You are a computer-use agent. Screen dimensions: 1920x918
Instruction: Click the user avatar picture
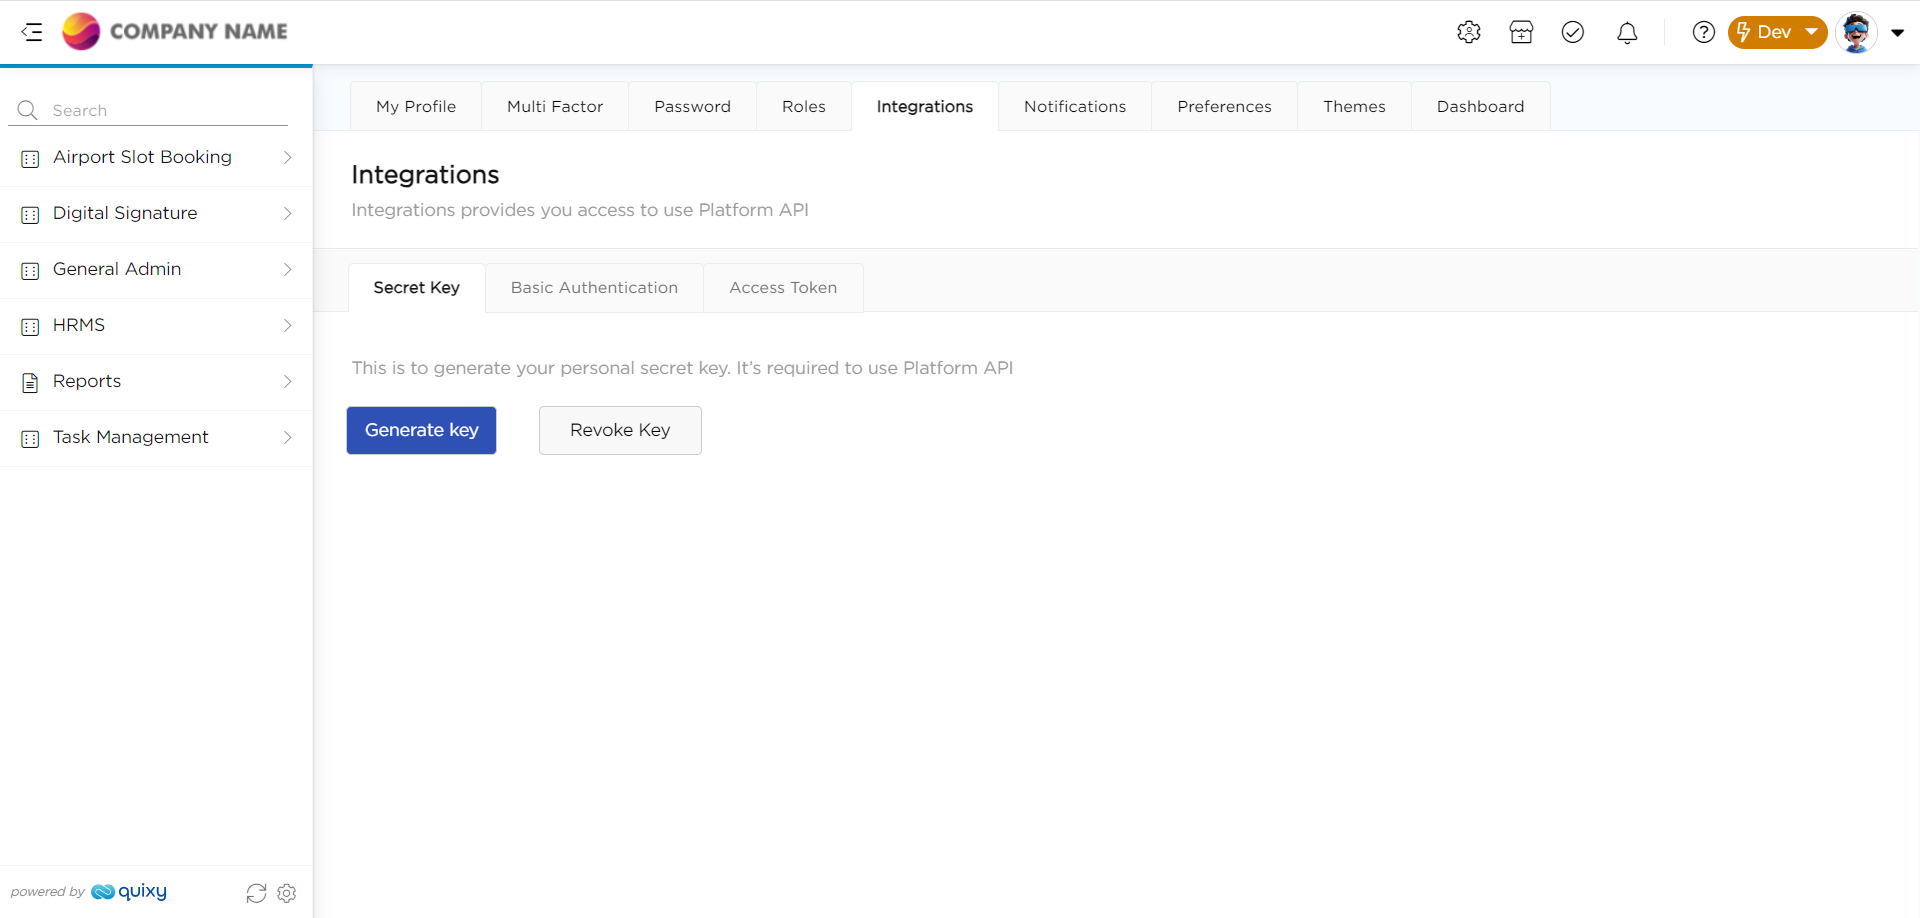(1856, 32)
